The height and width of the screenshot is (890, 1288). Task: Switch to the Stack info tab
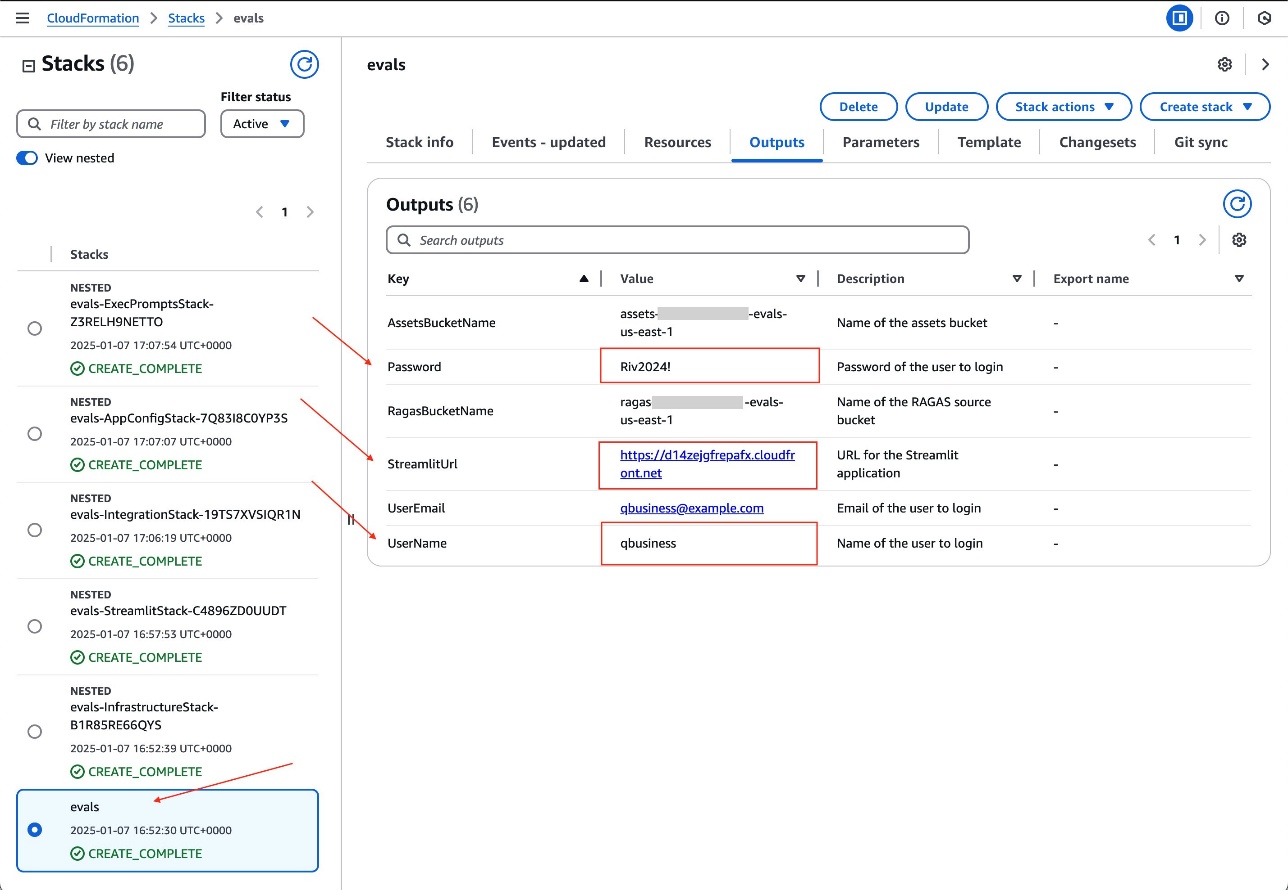[x=420, y=142]
